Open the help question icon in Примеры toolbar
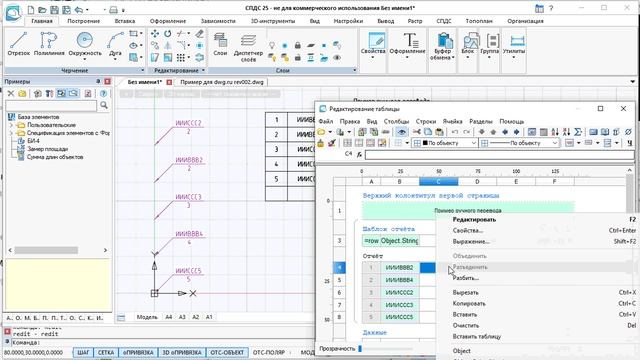The height and width of the screenshot is (360, 640). pos(103,93)
